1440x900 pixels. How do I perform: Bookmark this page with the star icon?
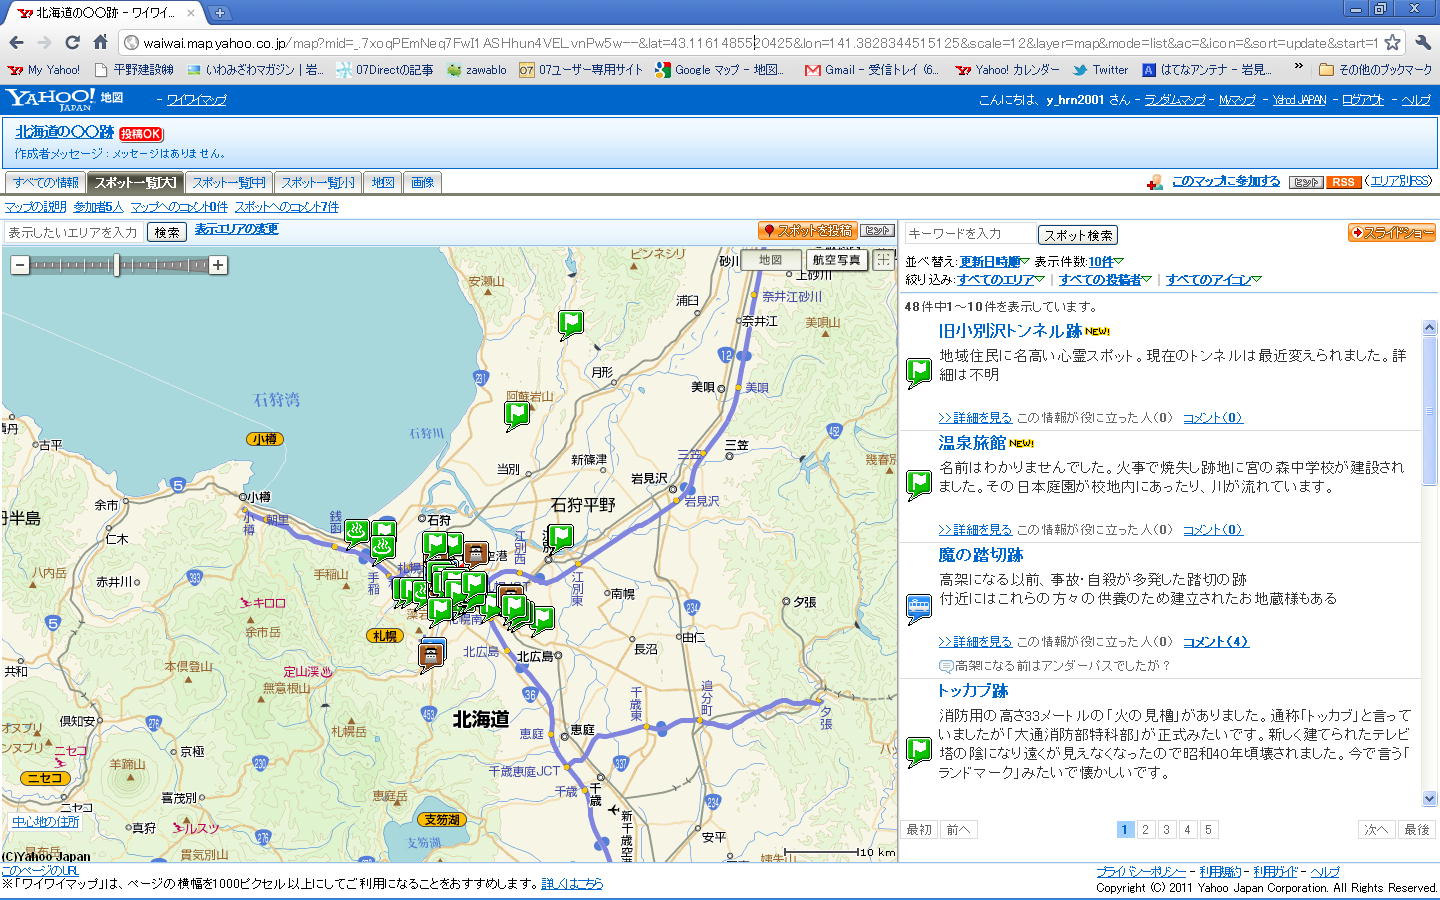[x=1392, y=42]
